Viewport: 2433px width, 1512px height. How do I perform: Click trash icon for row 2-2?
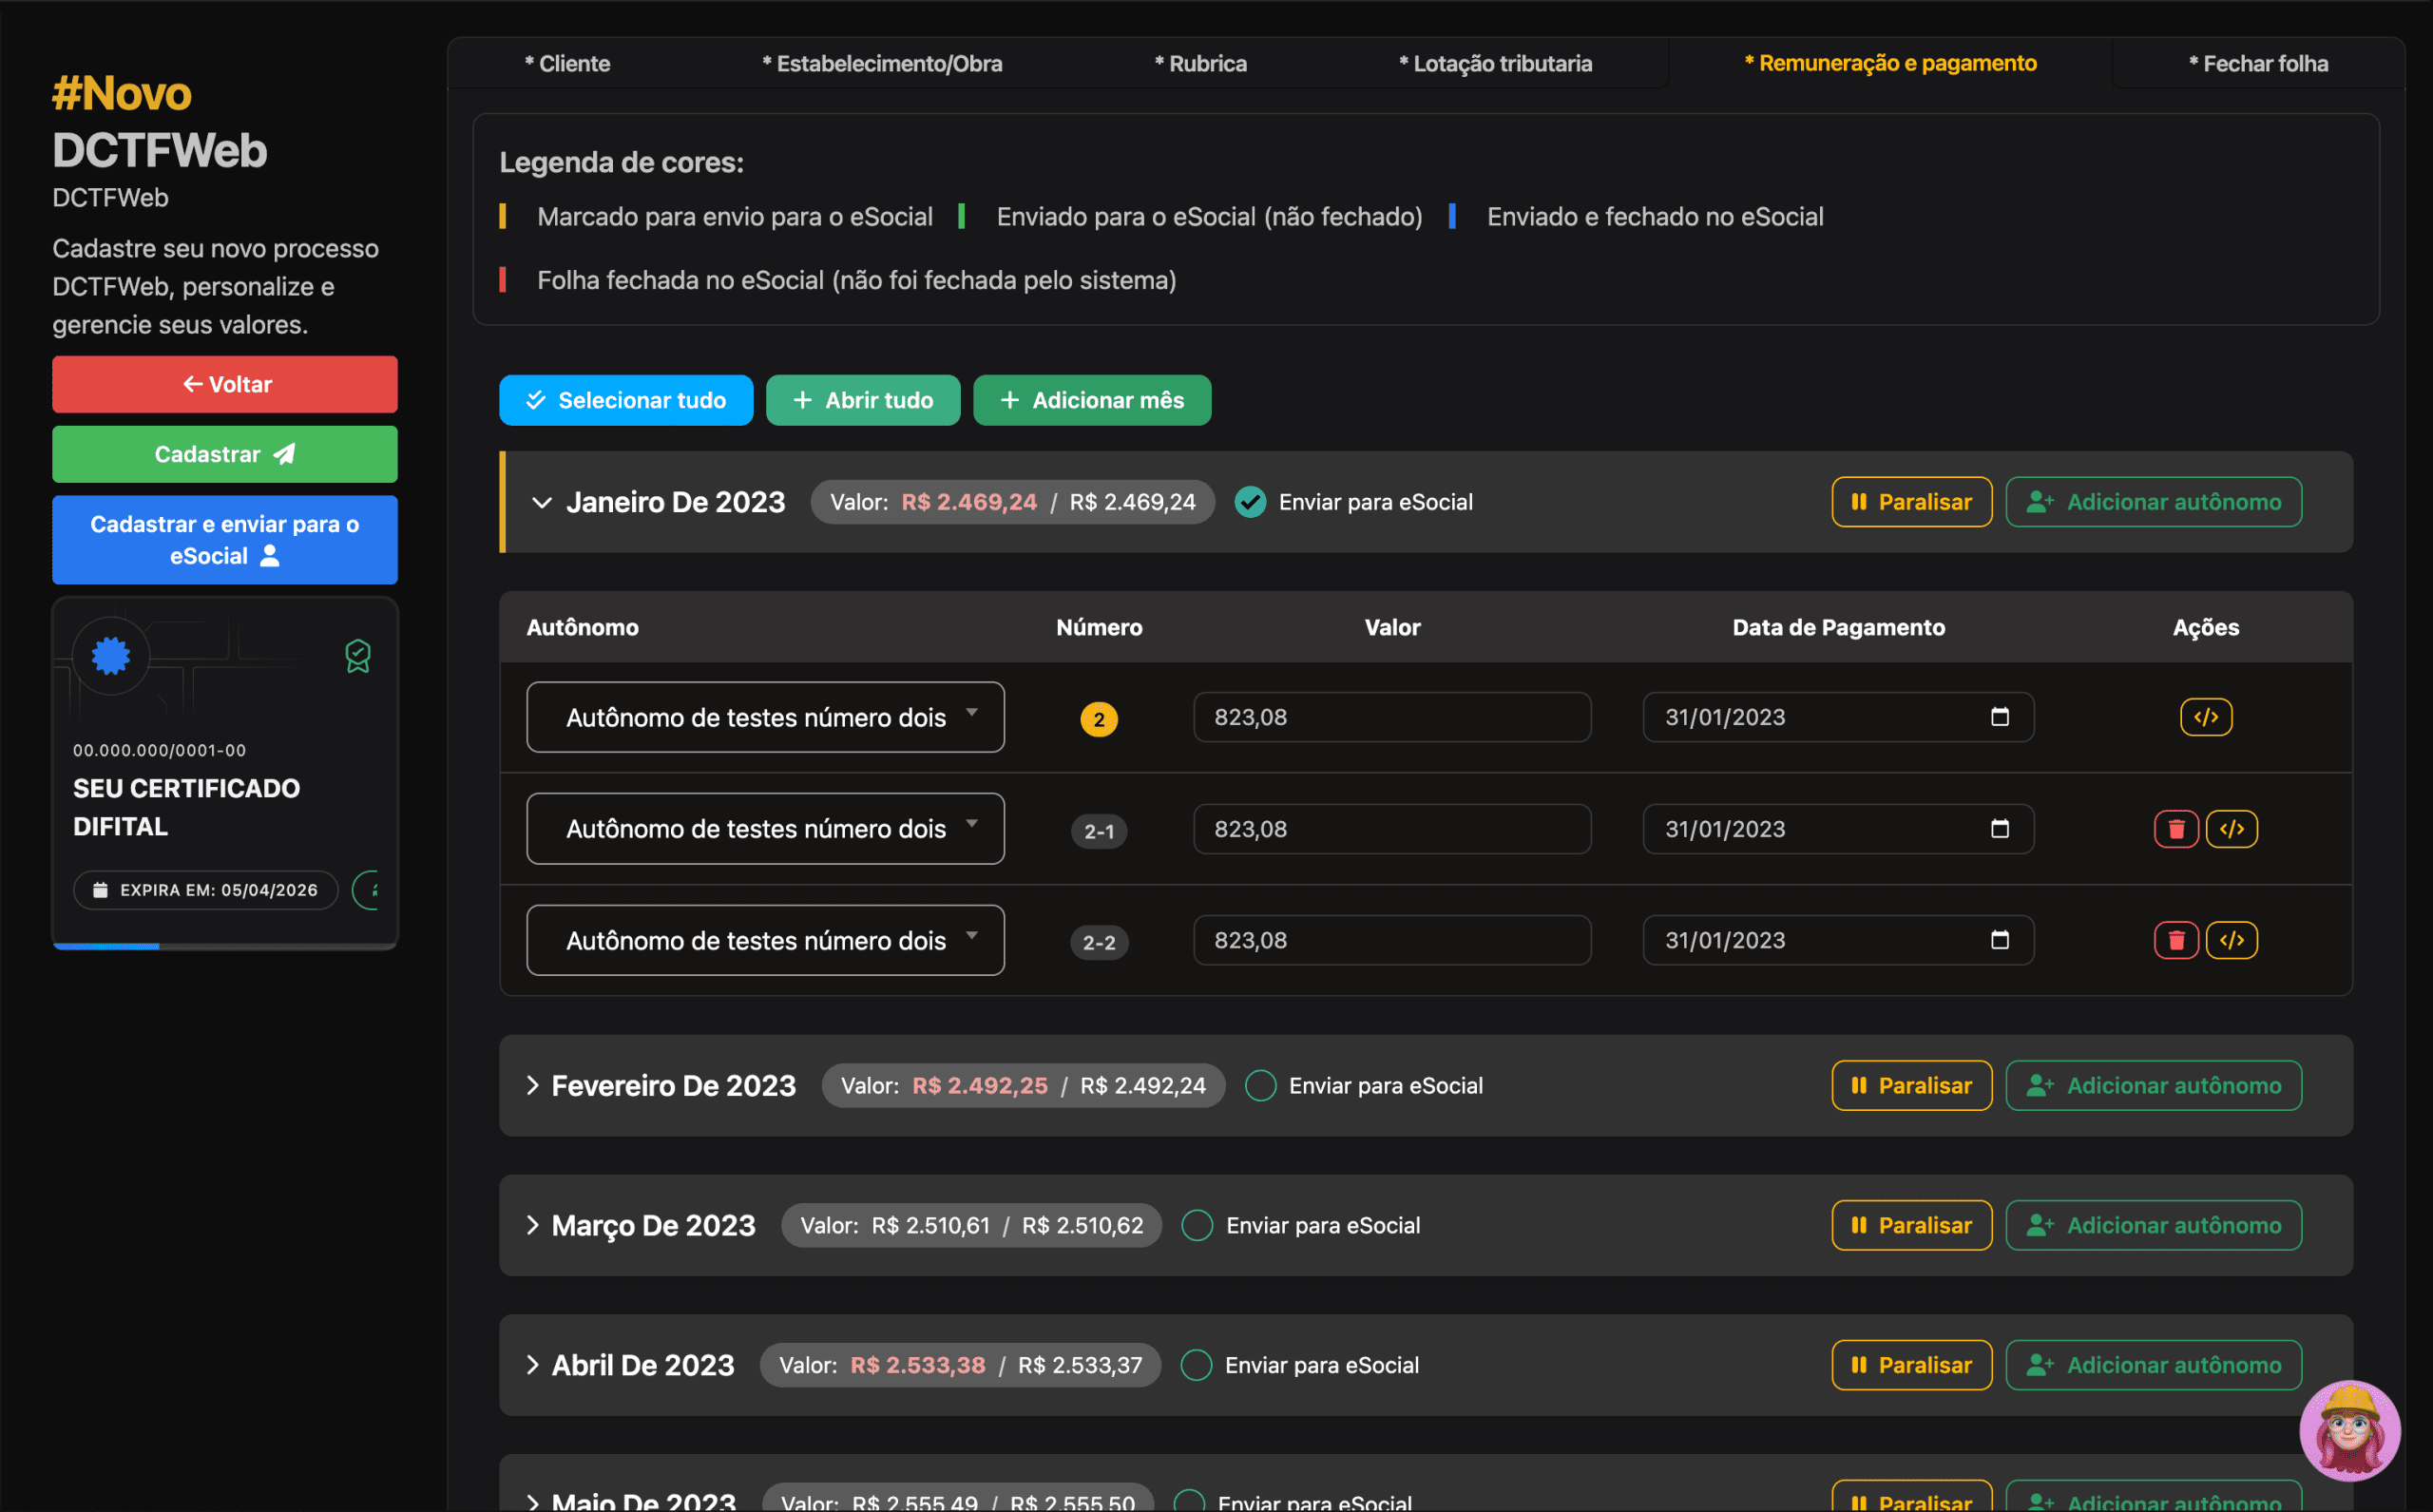point(2175,940)
